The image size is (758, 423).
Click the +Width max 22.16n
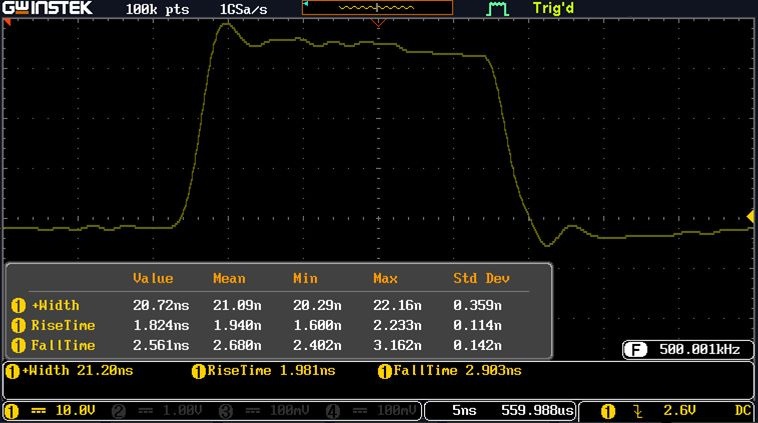(397, 306)
